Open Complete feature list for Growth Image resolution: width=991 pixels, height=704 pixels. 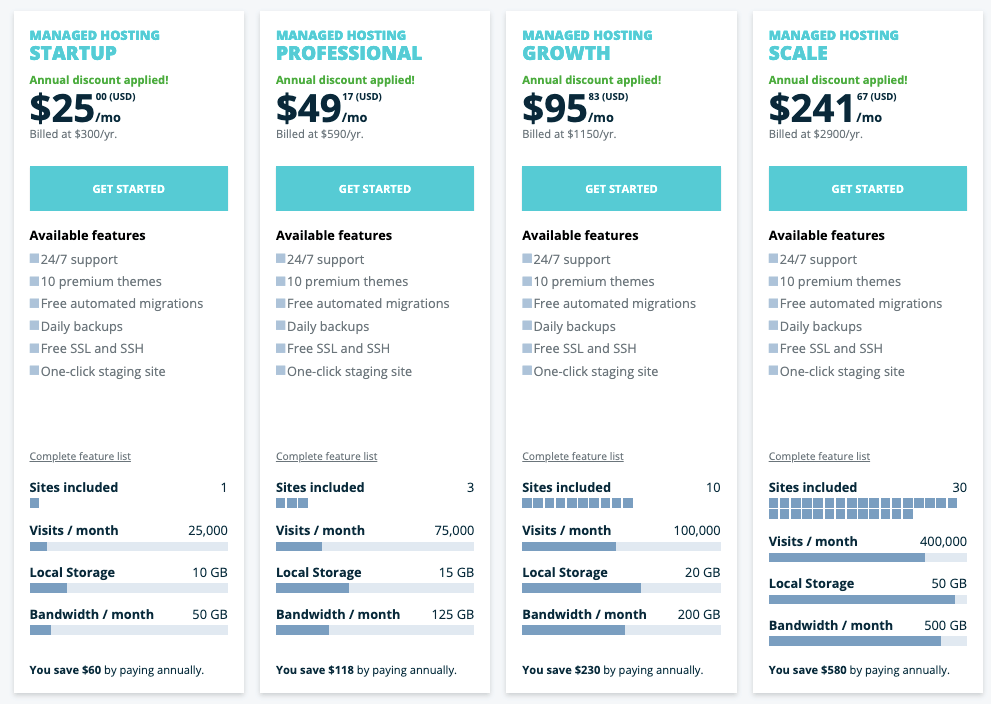pyautogui.click(x=572, y=456)
